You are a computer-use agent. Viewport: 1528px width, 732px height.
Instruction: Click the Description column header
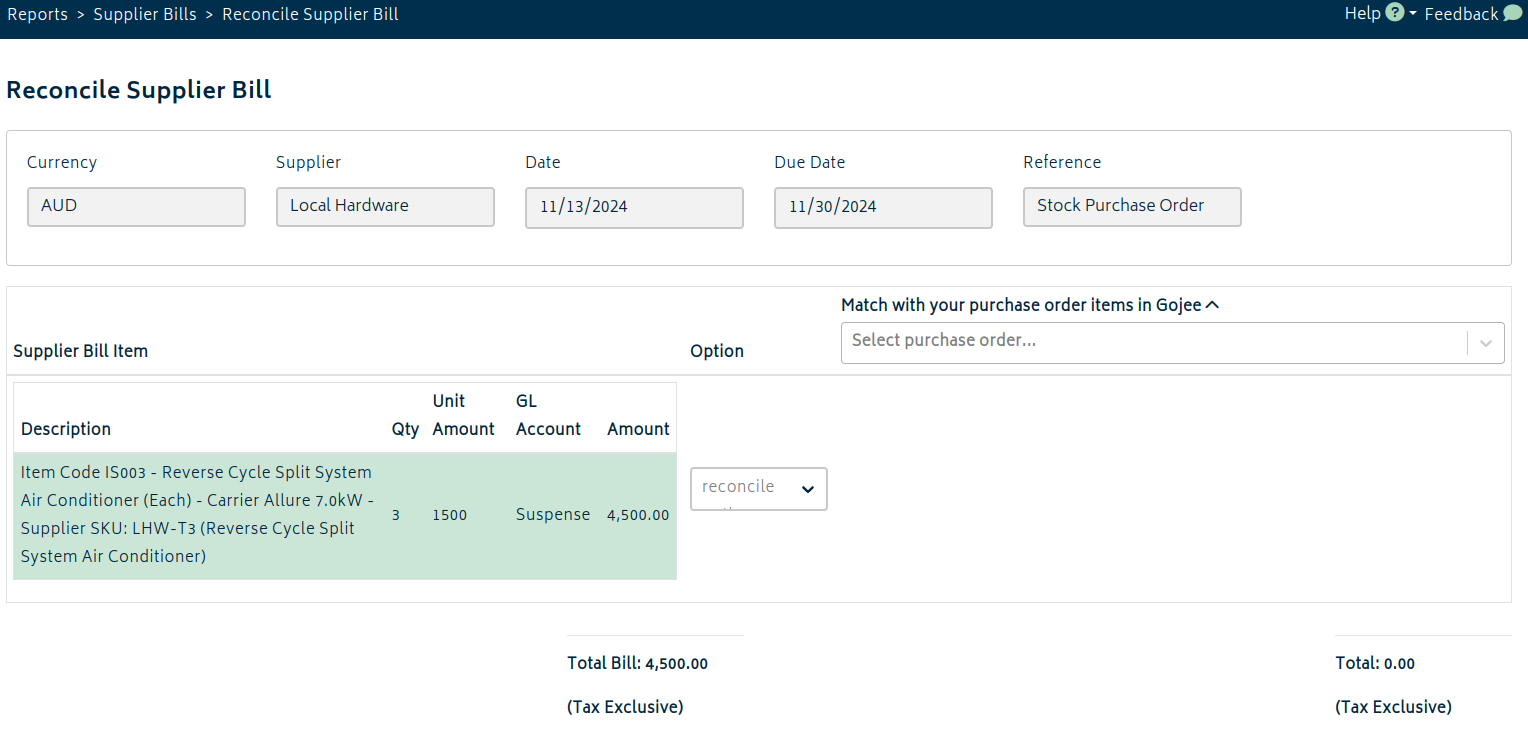tap(66, 429)
